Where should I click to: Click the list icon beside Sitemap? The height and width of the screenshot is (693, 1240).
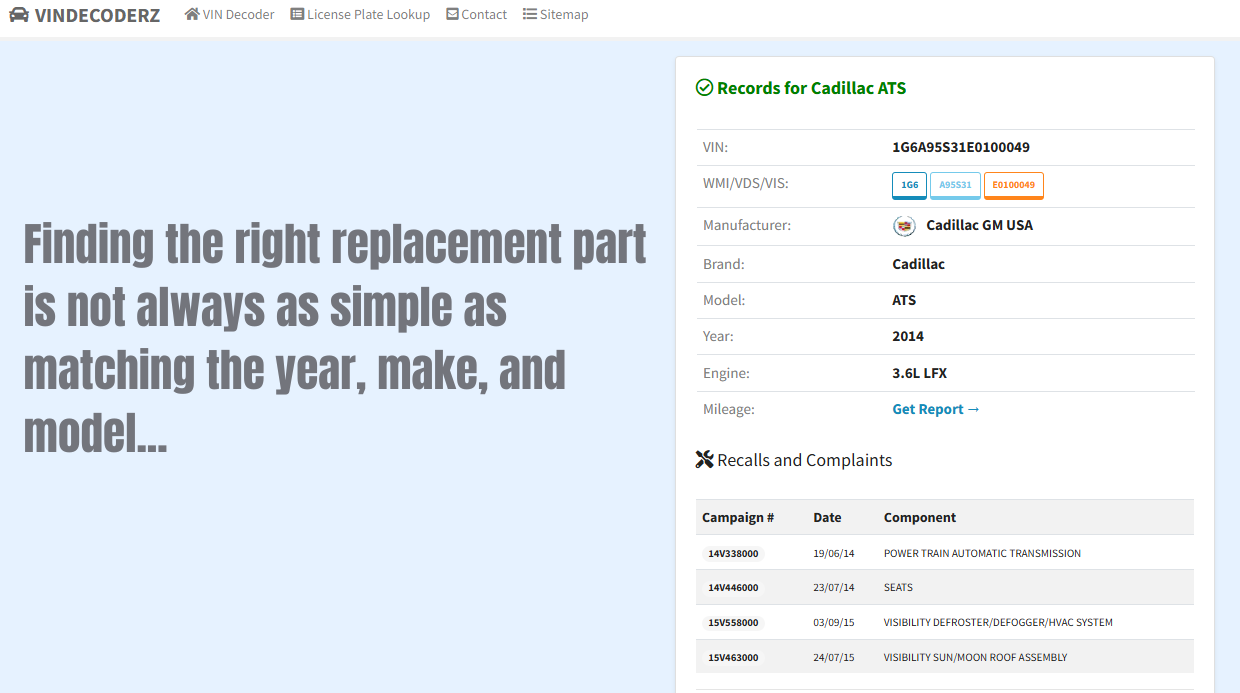click(x=530, y=14)
